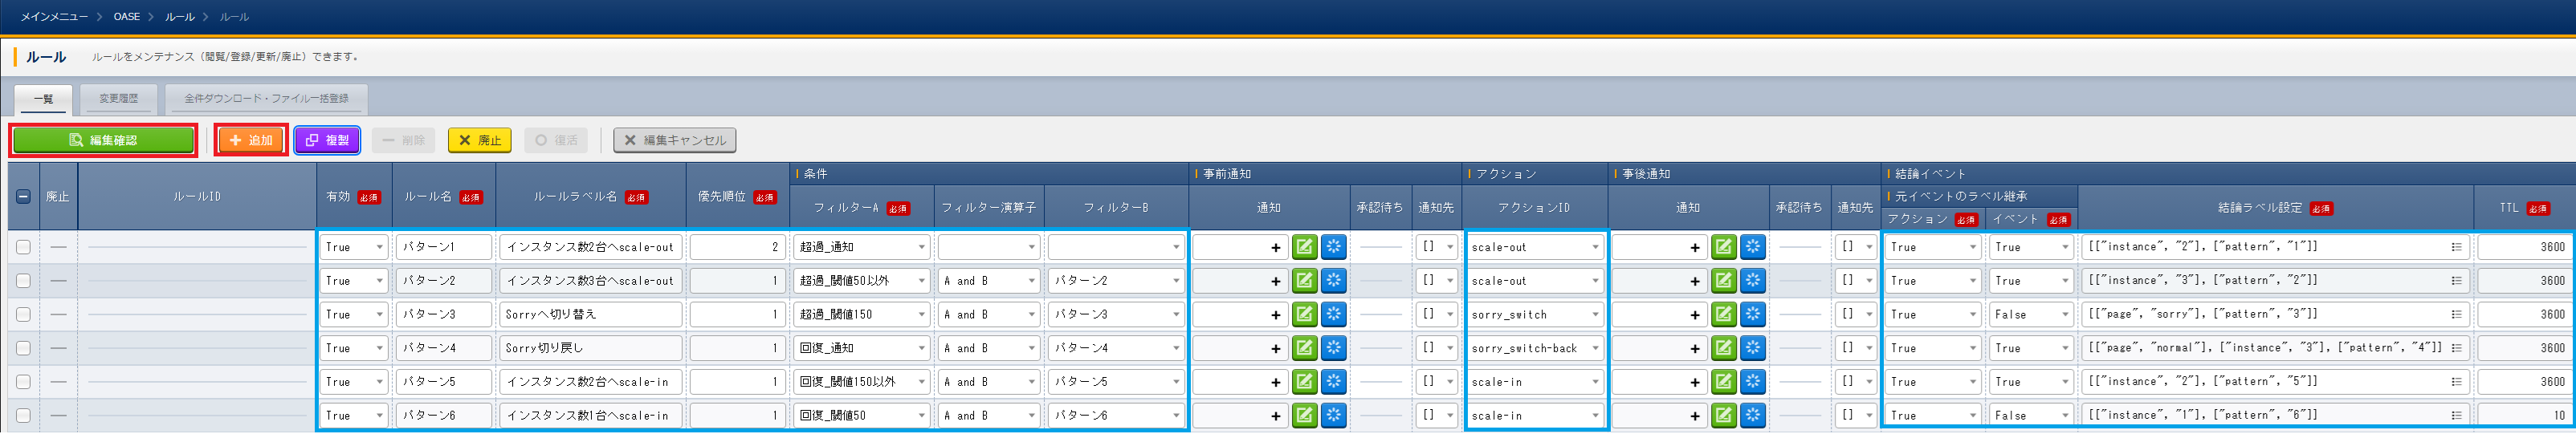Toggle the select-all checkbox in table header
The height and width of the screenshot is (434, 2576).
tap(23, 197)
